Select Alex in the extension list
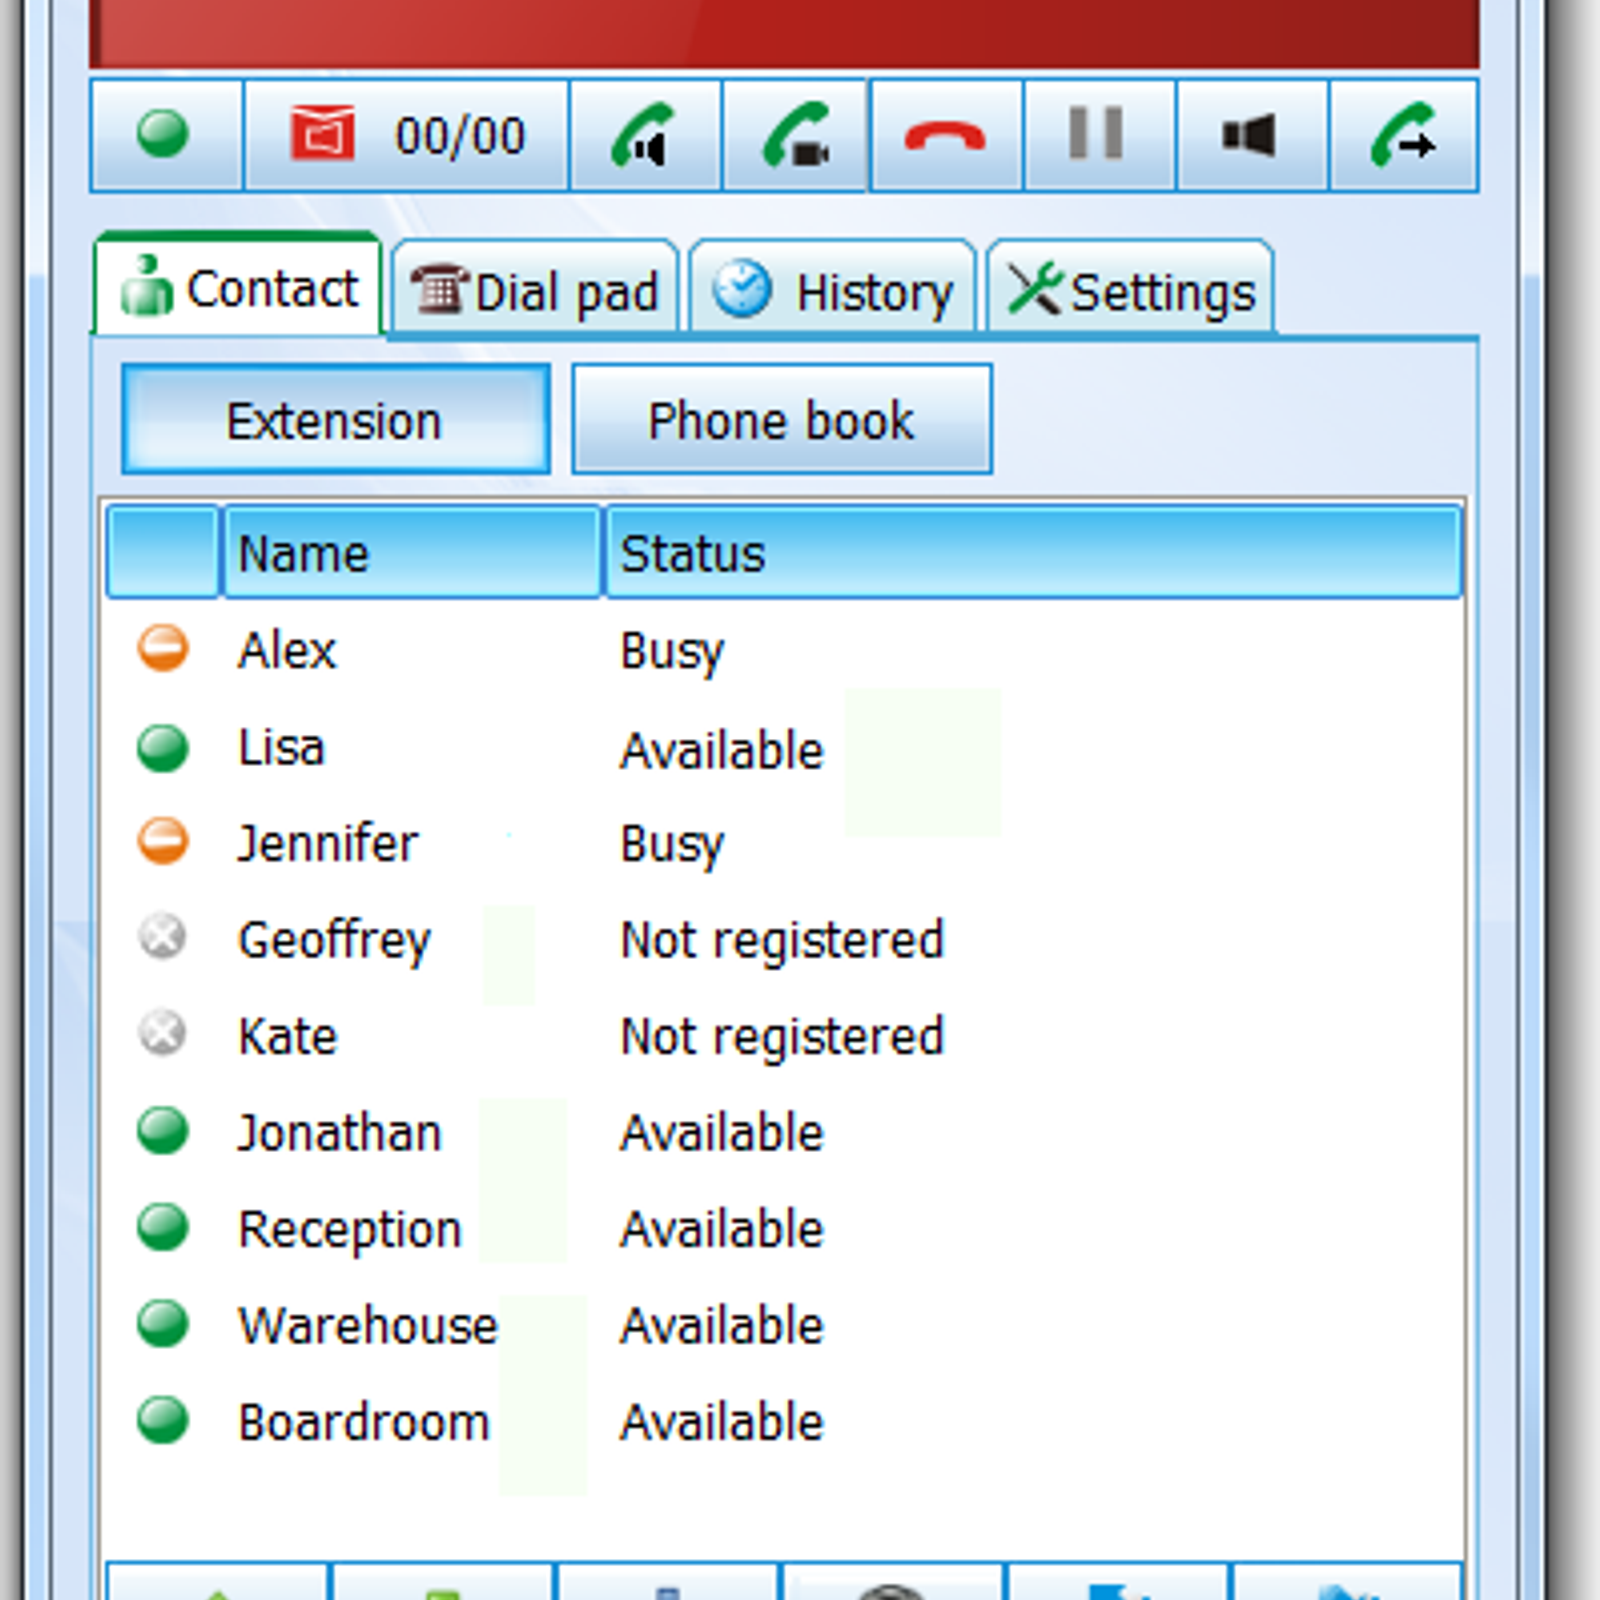Image resolution: width=1600 pixels, height=1600 pixels. click(x=287, y=651)
